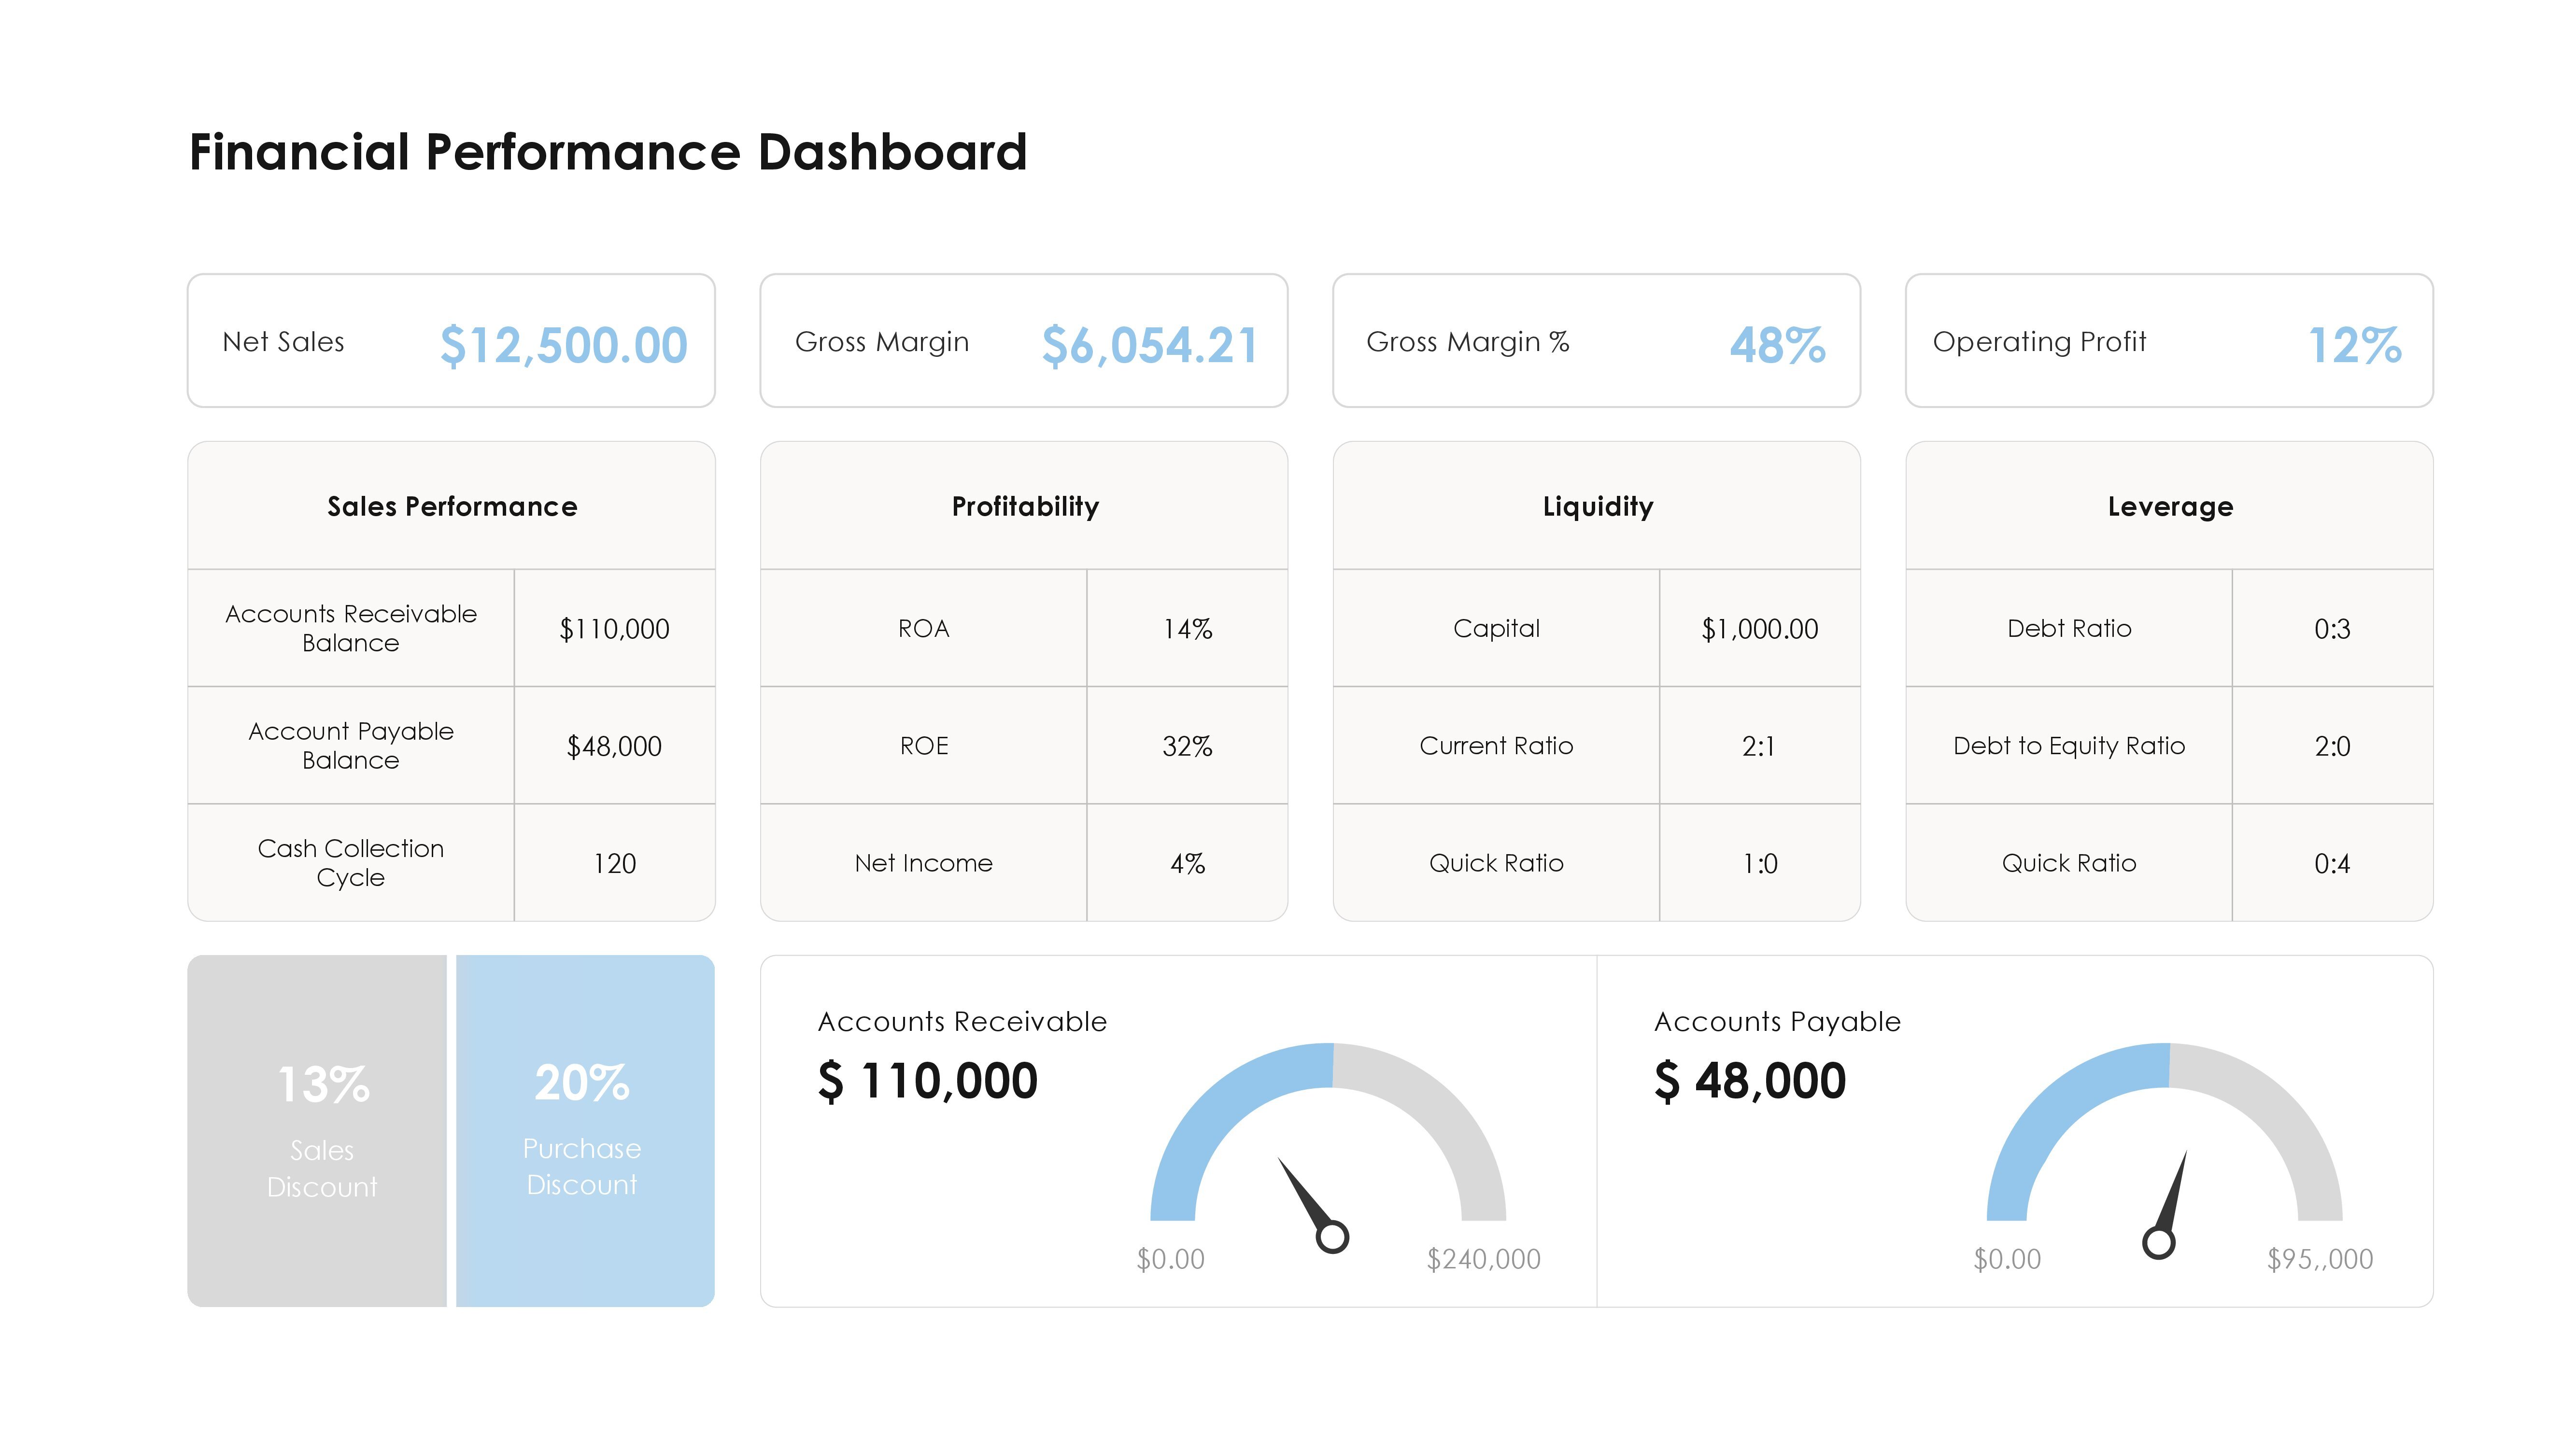Viewport: 2576px width, 1449px height.
Task: Click the 13% Sales Discount tile
Action: [317, 1131]
